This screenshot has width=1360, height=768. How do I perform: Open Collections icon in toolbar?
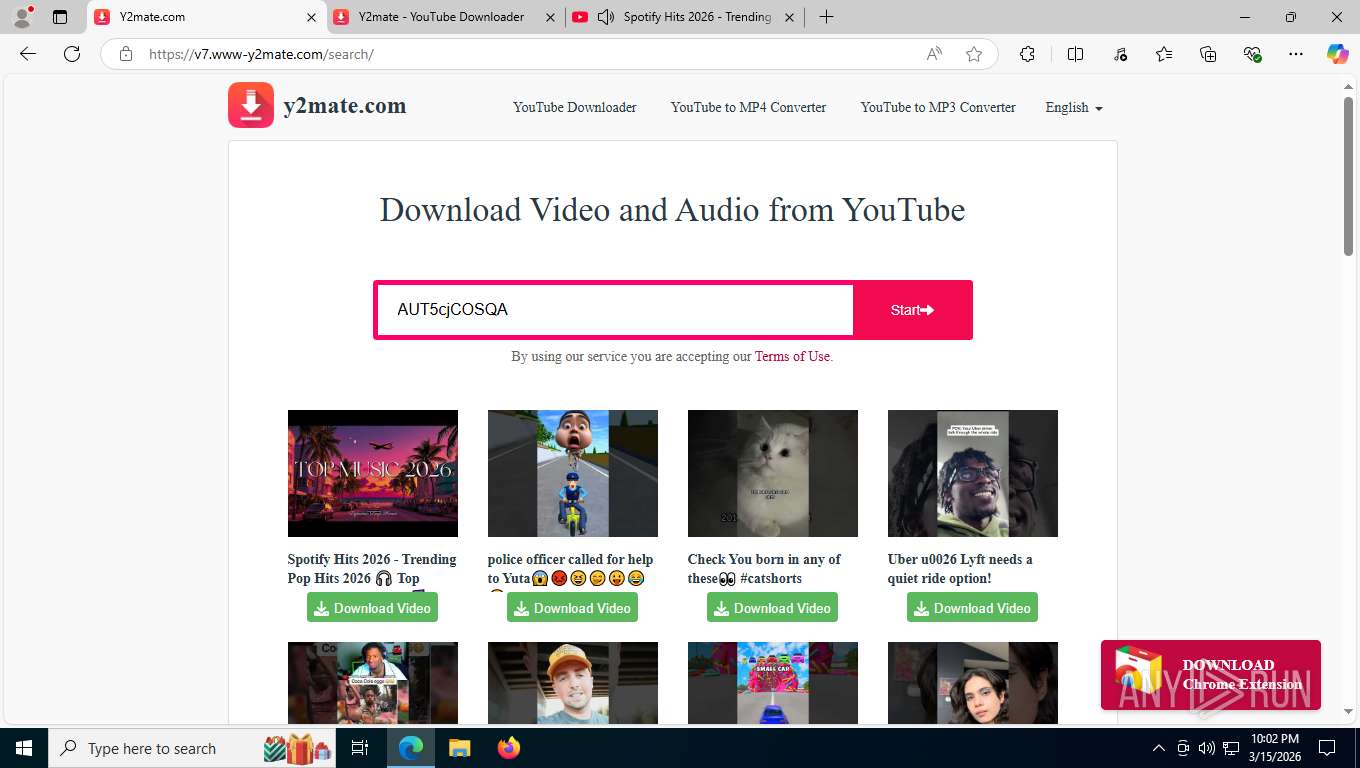coord(1208,54)
